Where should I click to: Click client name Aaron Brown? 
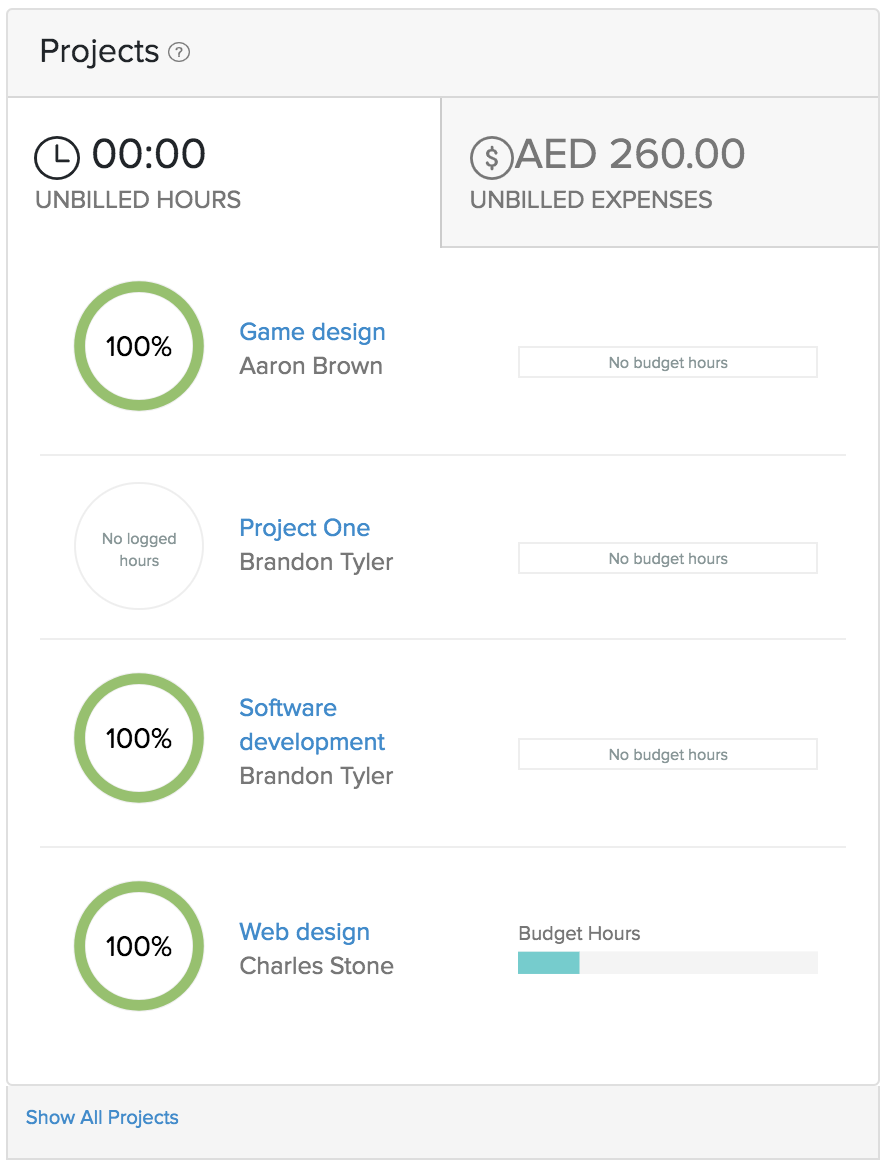coord(311,366)
